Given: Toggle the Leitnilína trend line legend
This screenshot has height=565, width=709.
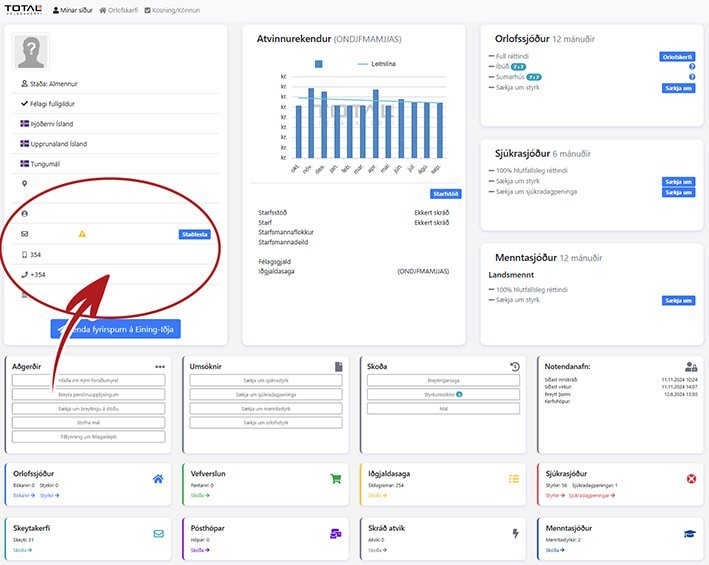Looking at the screenshot, I should [378, 63].
